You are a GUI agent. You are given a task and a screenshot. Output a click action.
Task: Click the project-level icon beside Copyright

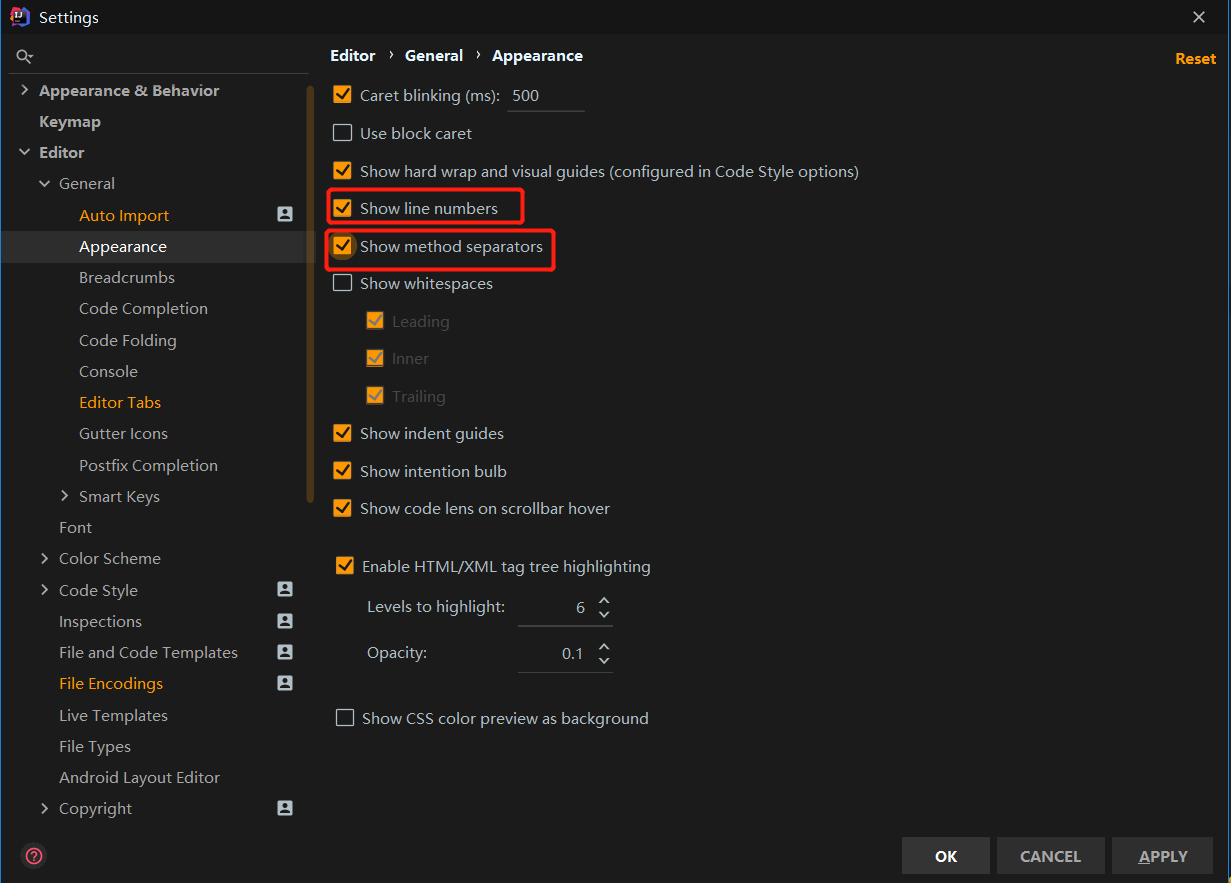285,808
